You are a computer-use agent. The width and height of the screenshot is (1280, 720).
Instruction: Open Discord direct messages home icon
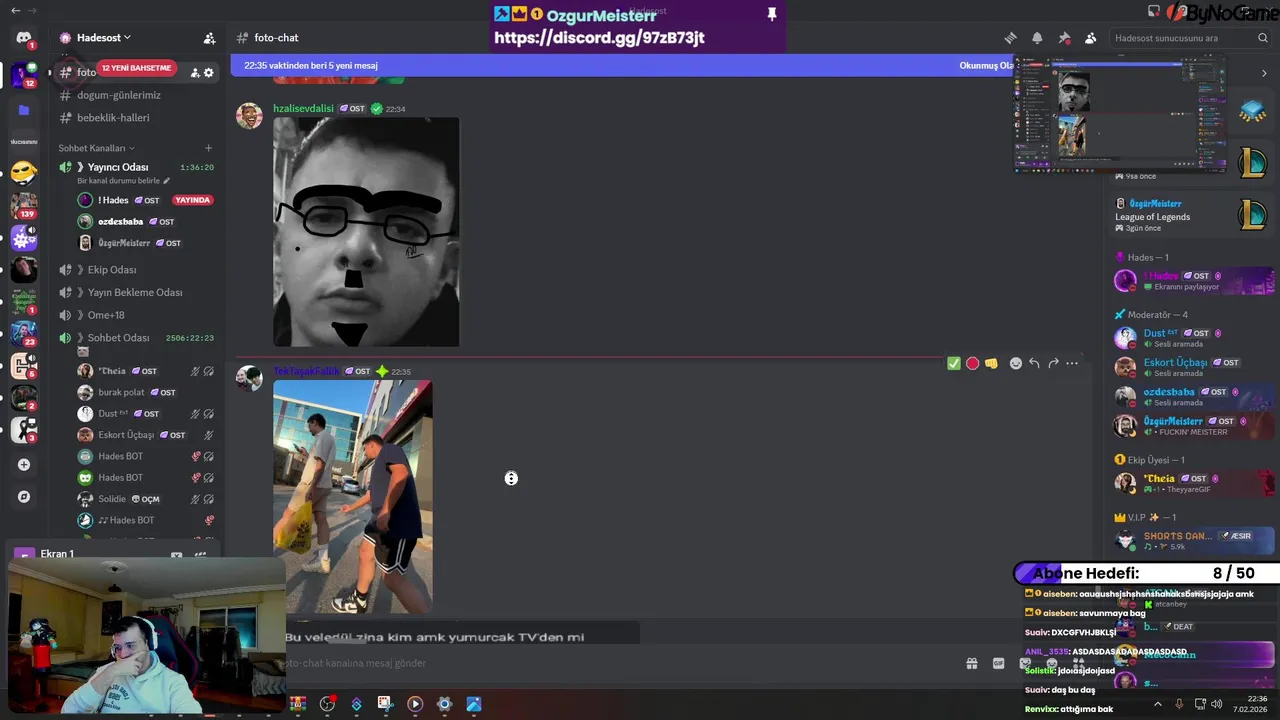(24, 38)
